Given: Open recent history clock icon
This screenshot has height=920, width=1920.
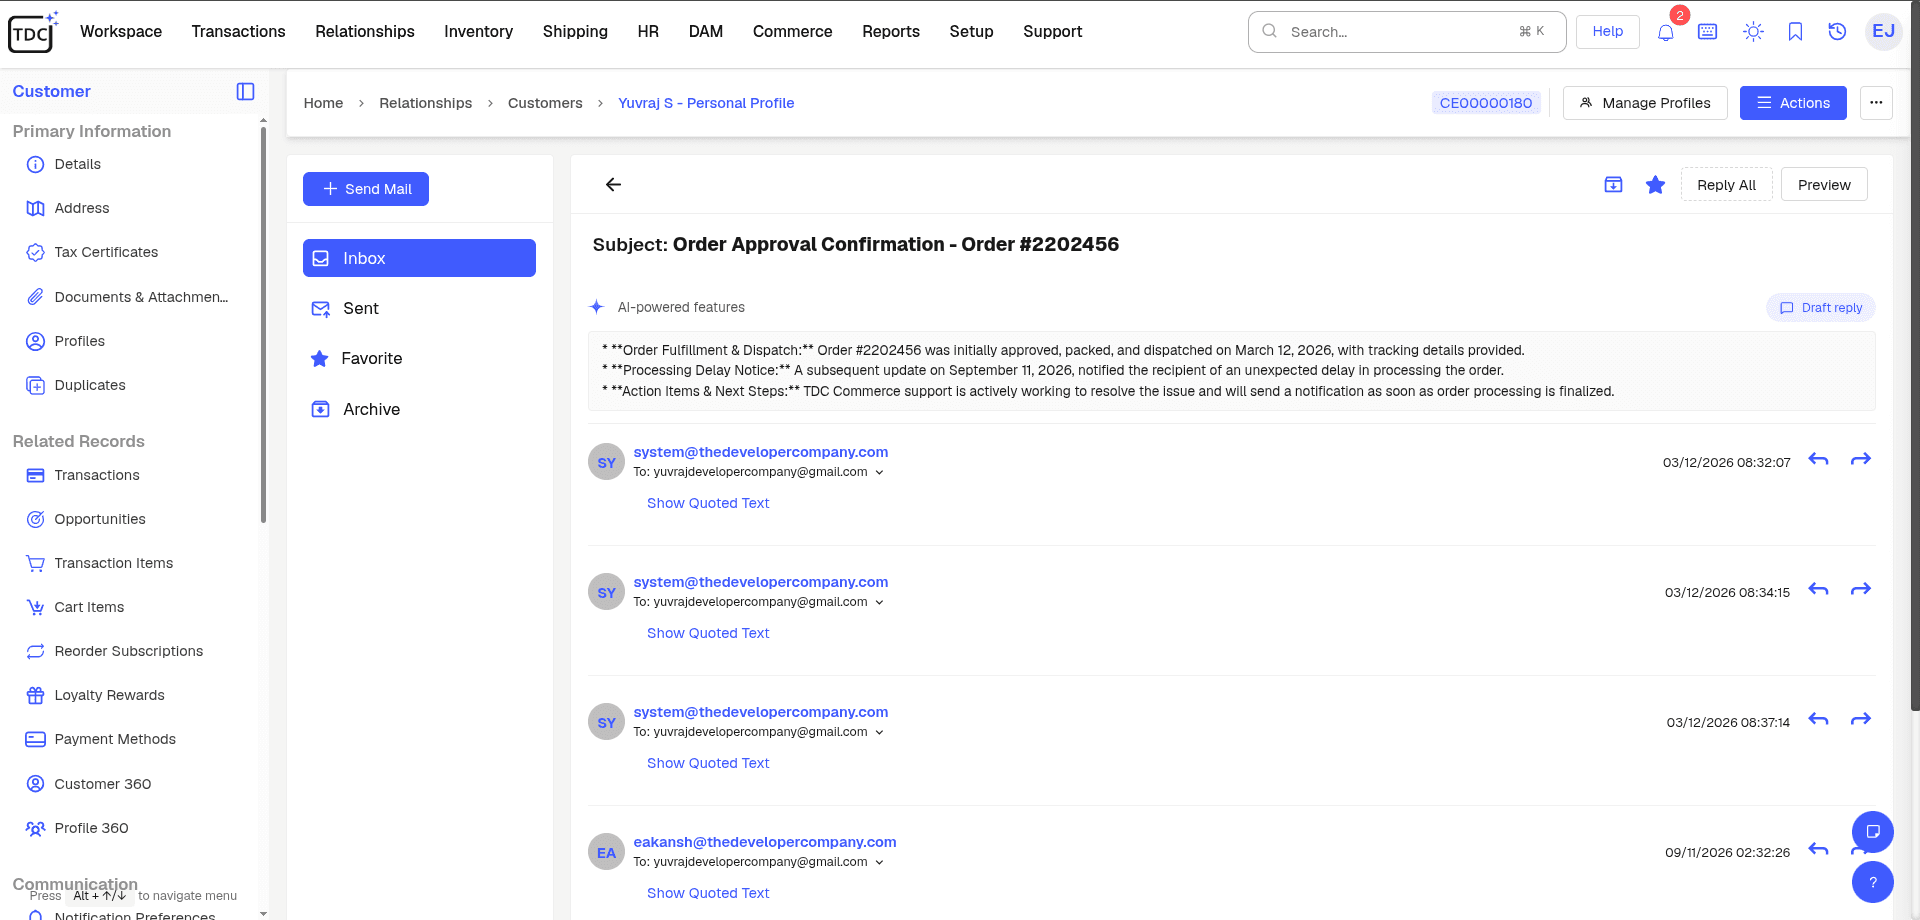Looking at the screenshot, I should click(x=1837, y=32).
